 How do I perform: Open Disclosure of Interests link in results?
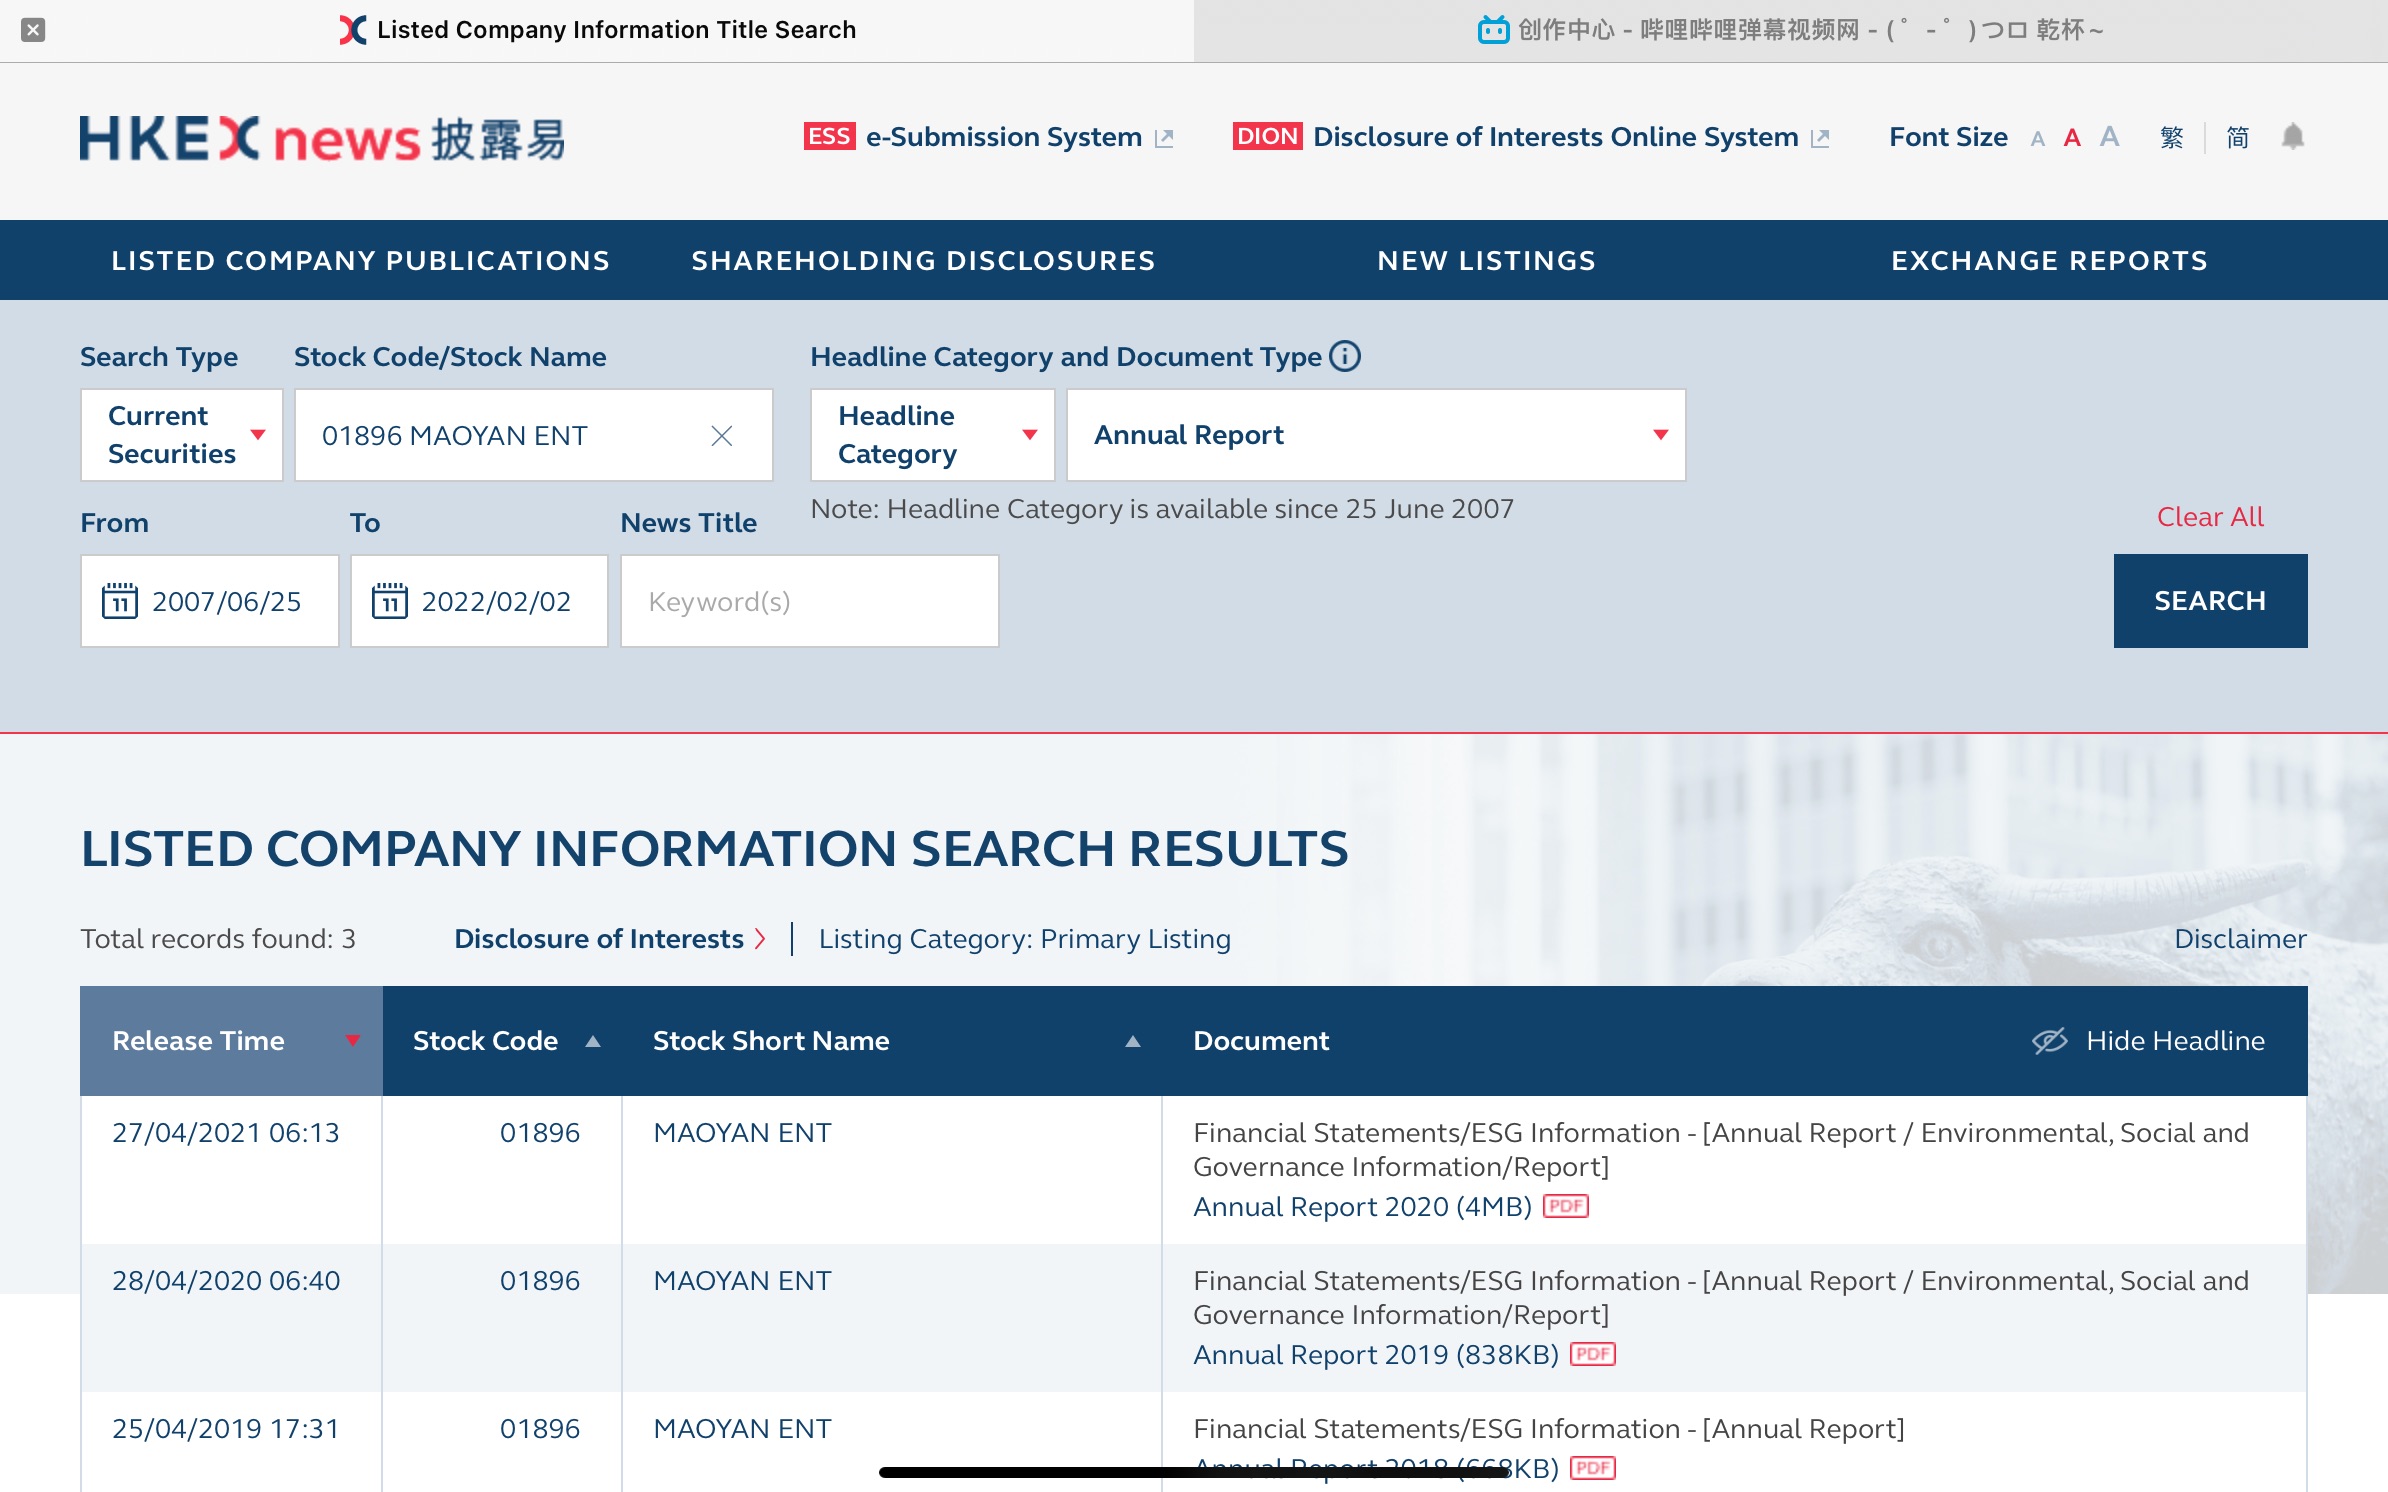[599, 939]
